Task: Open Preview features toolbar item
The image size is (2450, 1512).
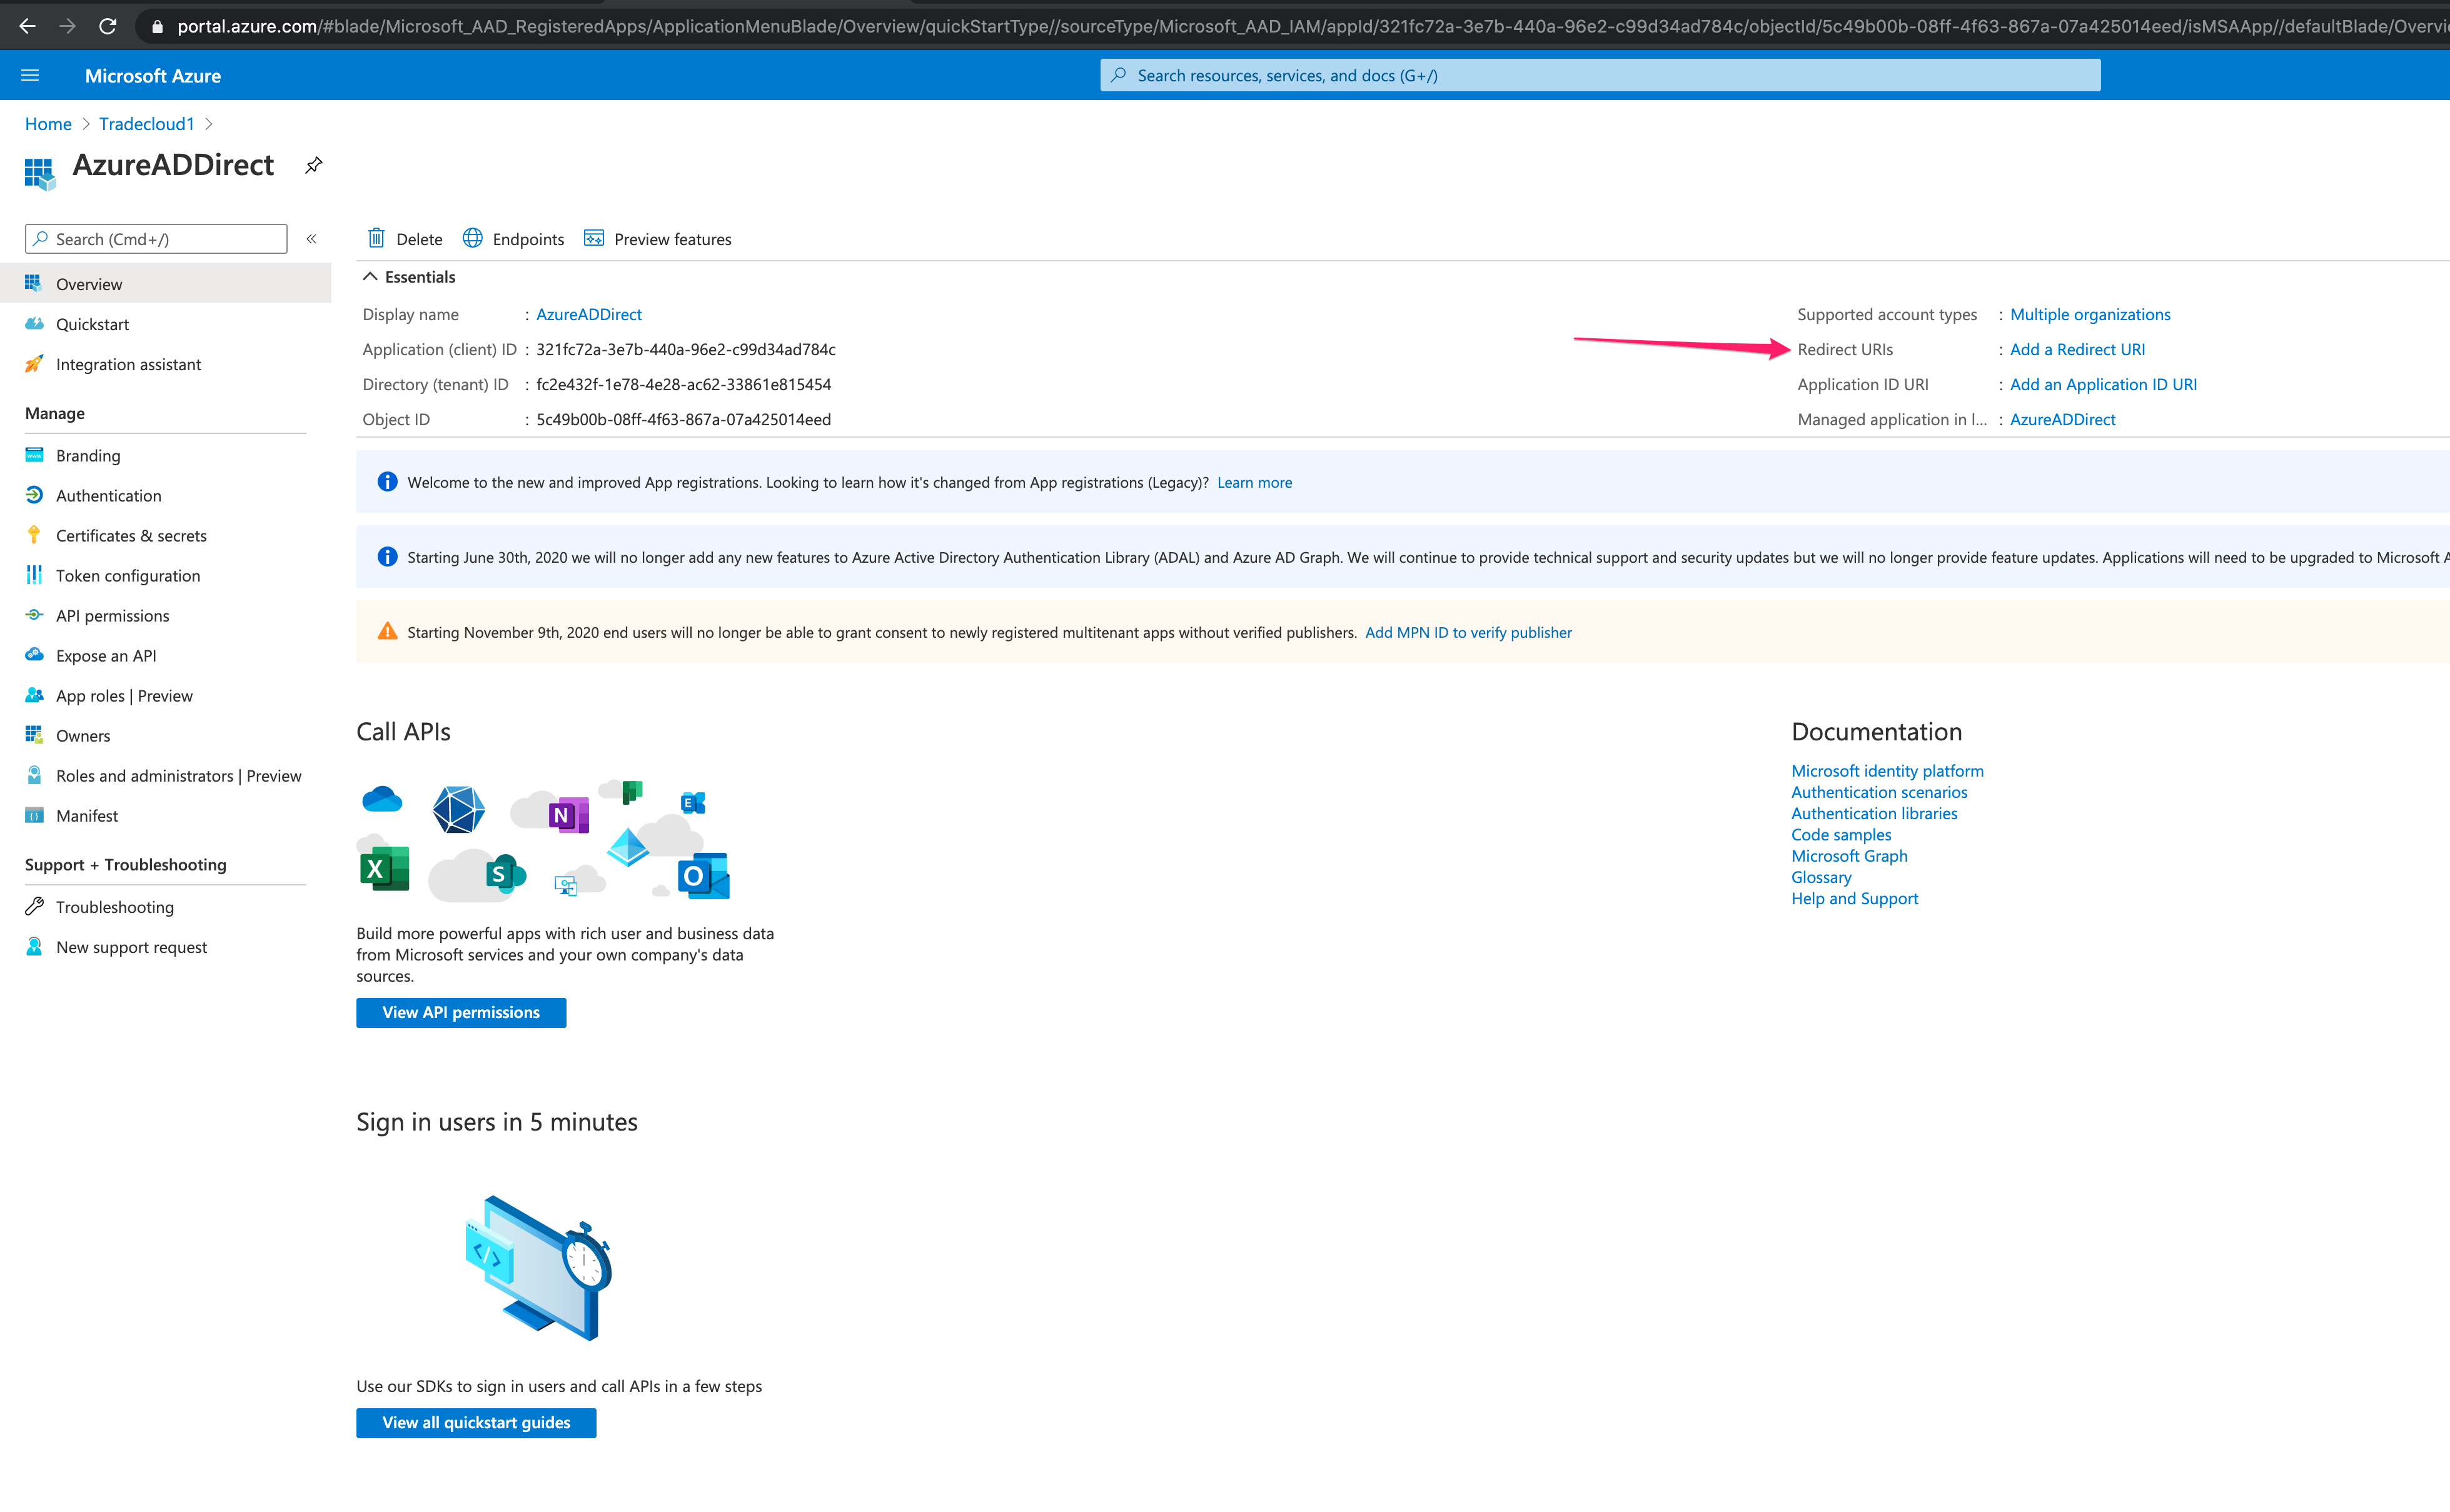Action: click(658, 239)
